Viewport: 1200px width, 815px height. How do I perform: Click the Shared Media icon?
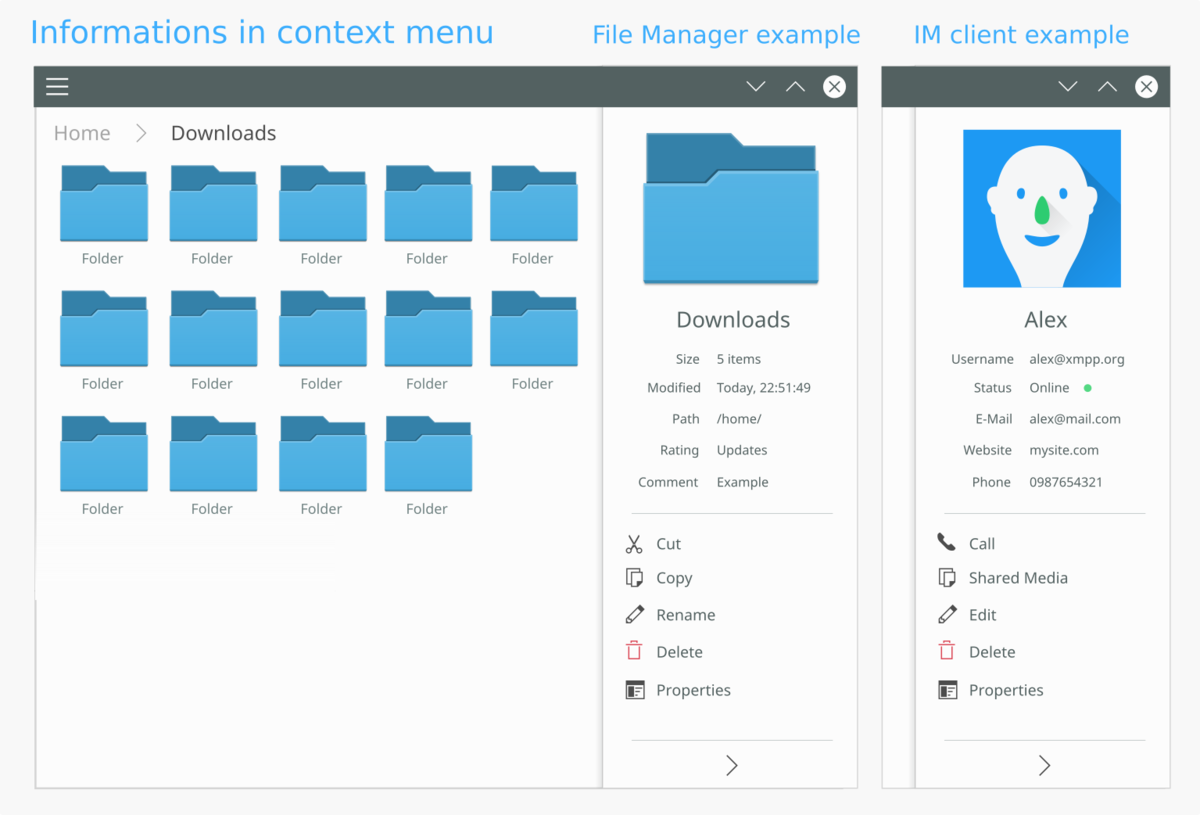click(x=947, y=578)
